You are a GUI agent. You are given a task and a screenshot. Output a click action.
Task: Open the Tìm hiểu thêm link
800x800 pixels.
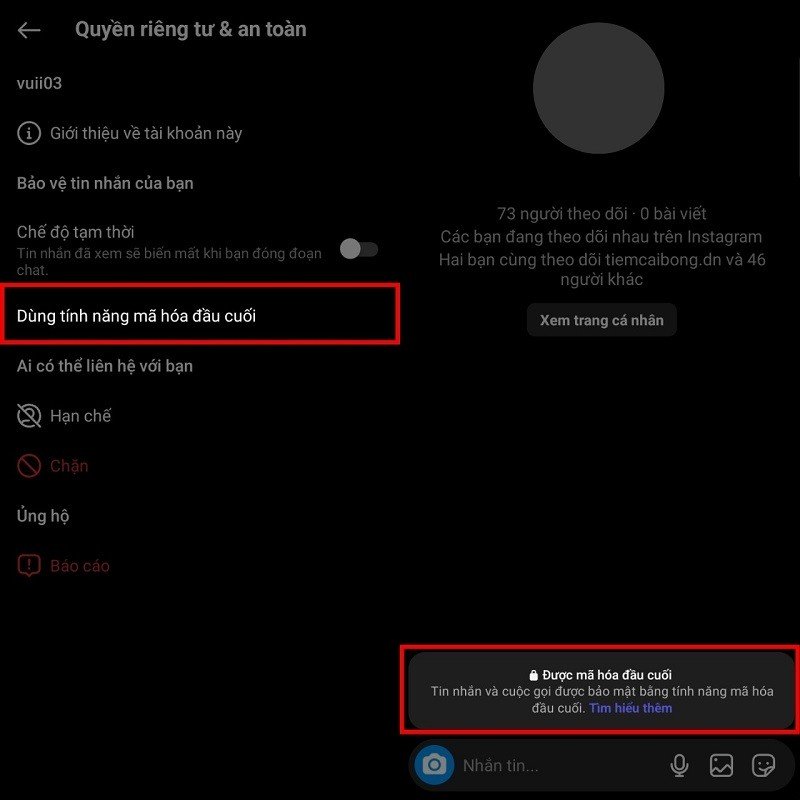(630, 708)
